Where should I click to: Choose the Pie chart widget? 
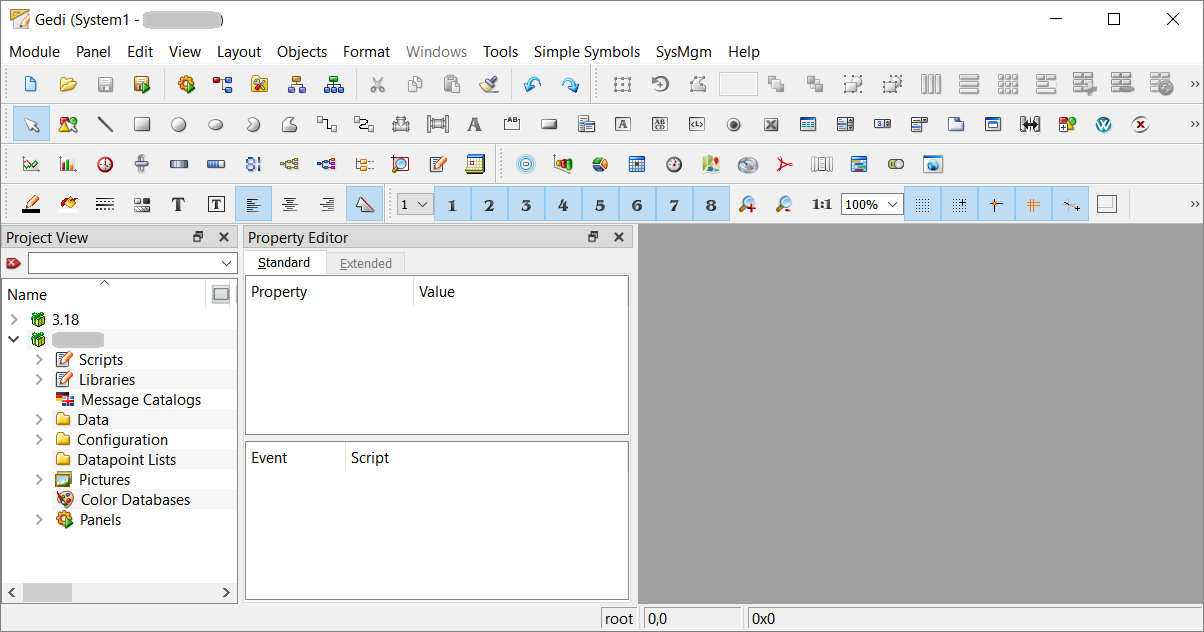click(600, 164)
